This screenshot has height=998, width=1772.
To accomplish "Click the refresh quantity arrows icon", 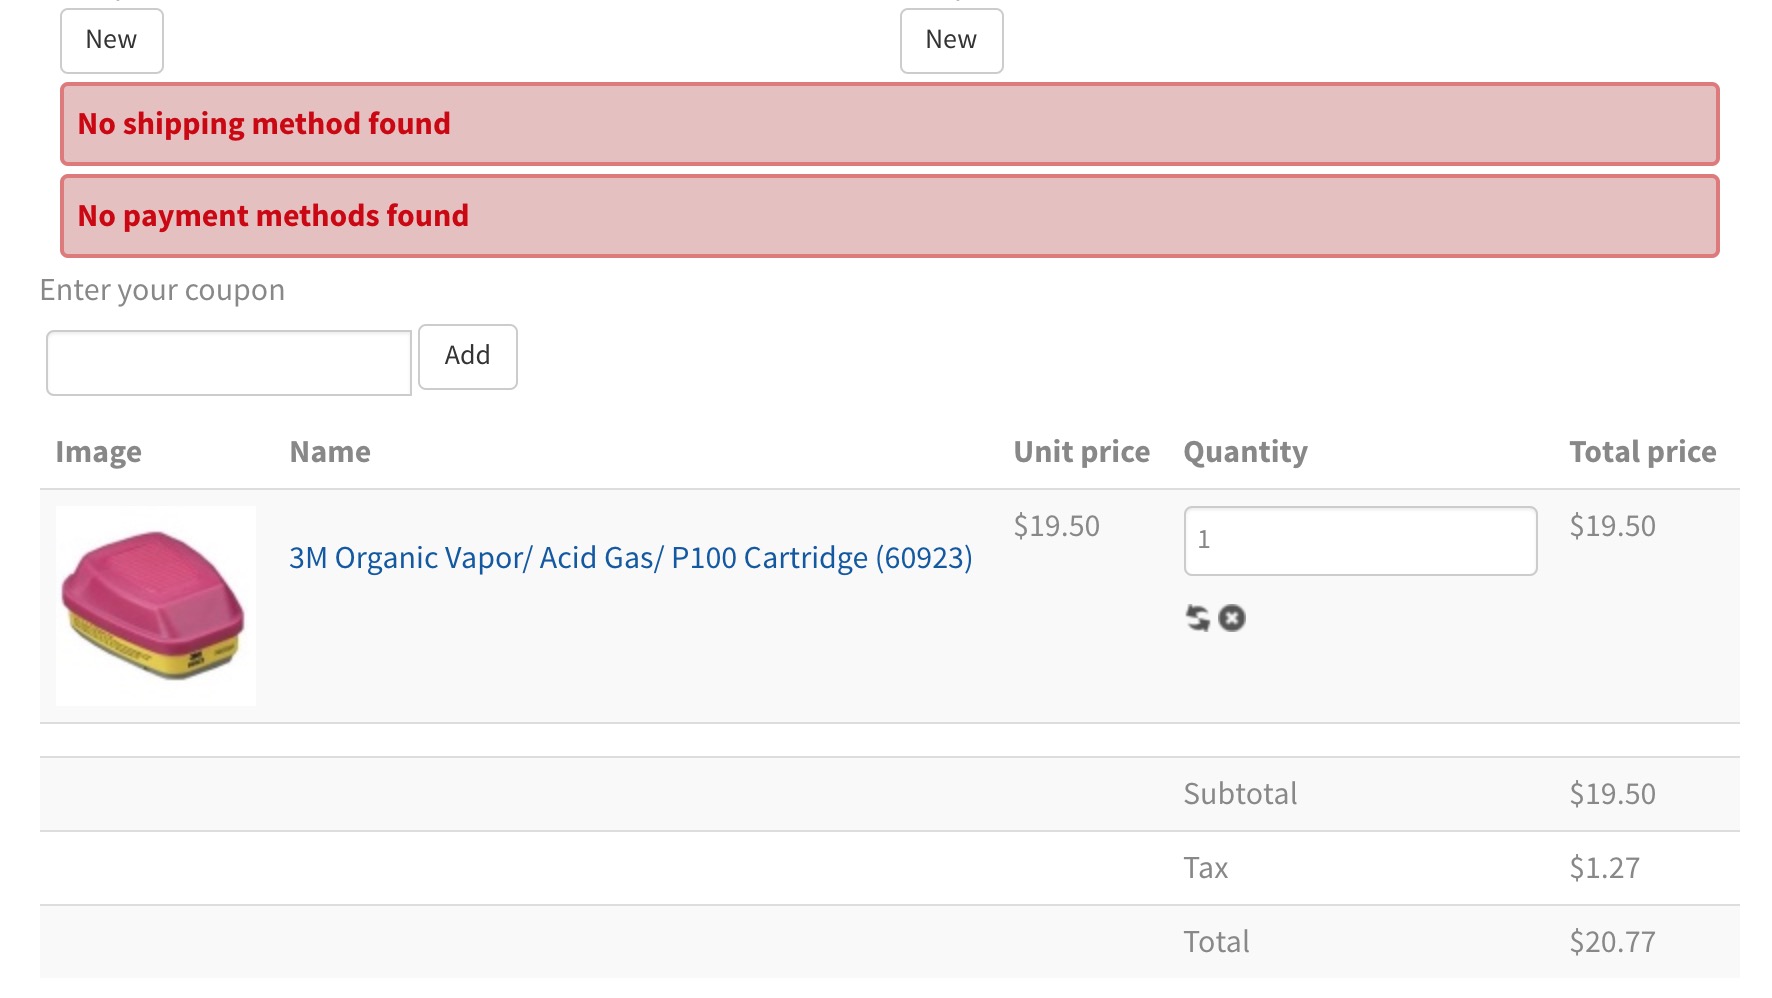I will pos(1197,618).
